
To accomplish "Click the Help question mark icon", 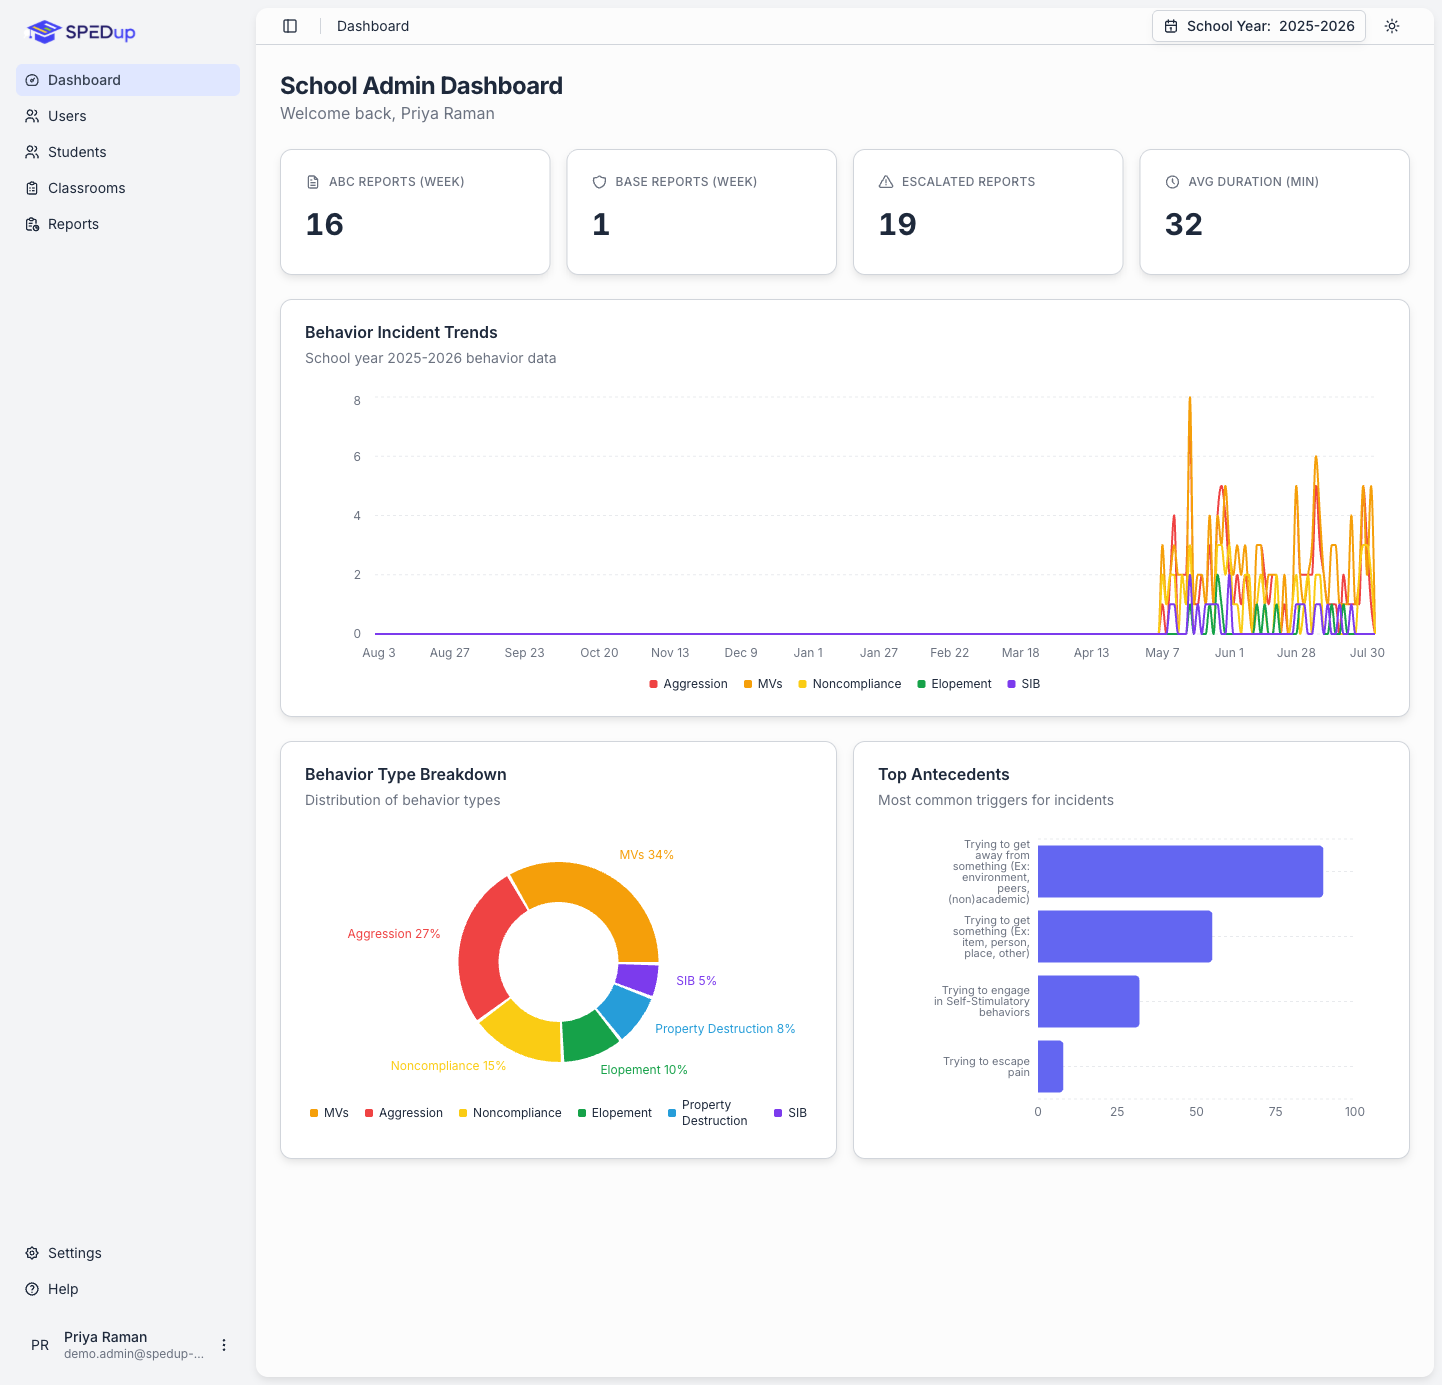I will tap(32, 1289).
